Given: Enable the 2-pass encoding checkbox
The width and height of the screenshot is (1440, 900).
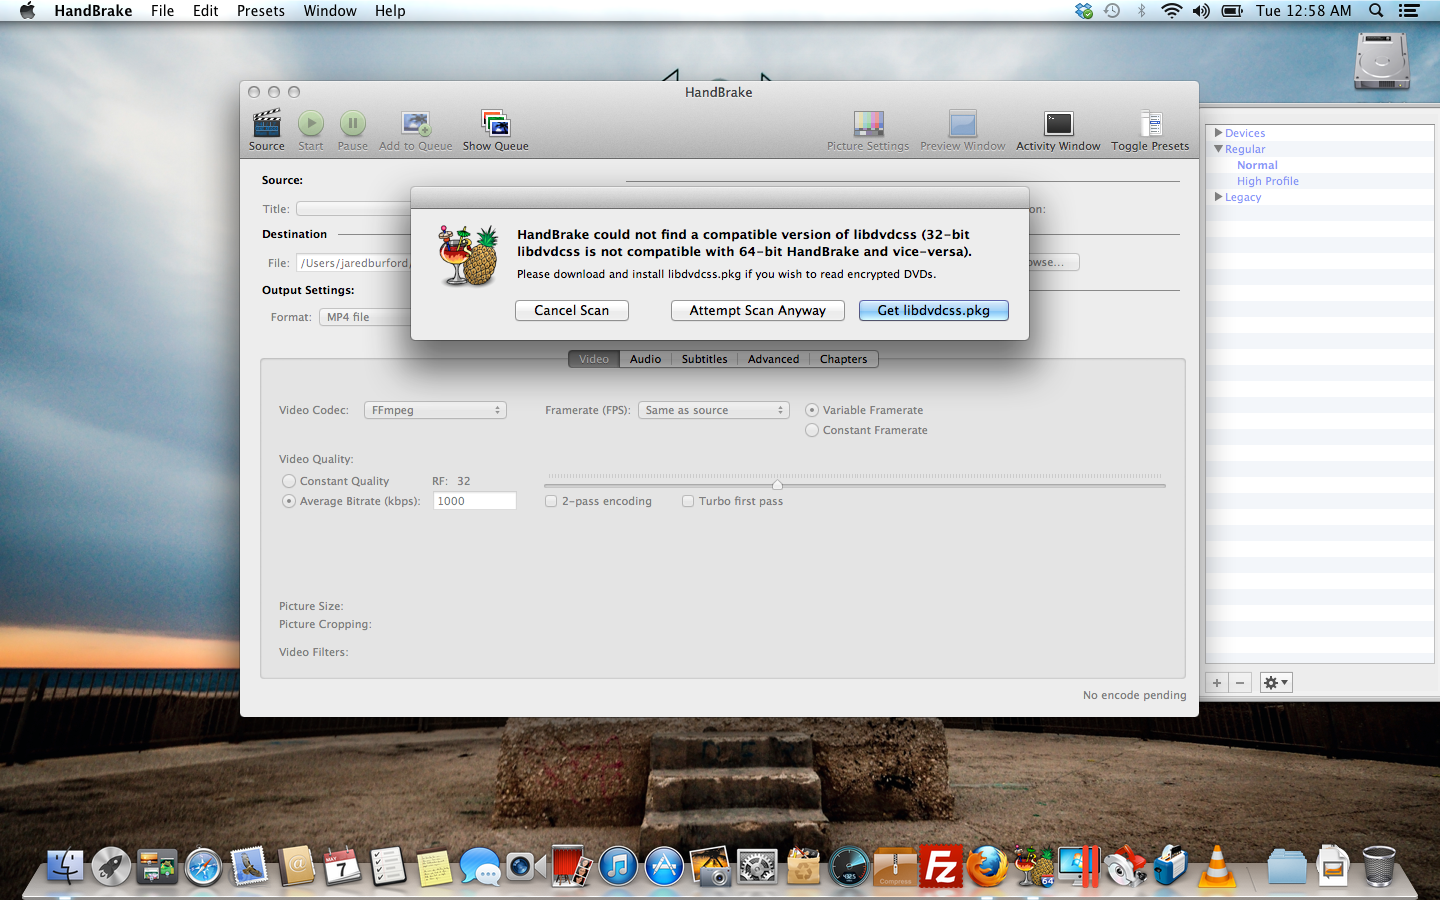Looking at the screenshot, I should 551,501.
